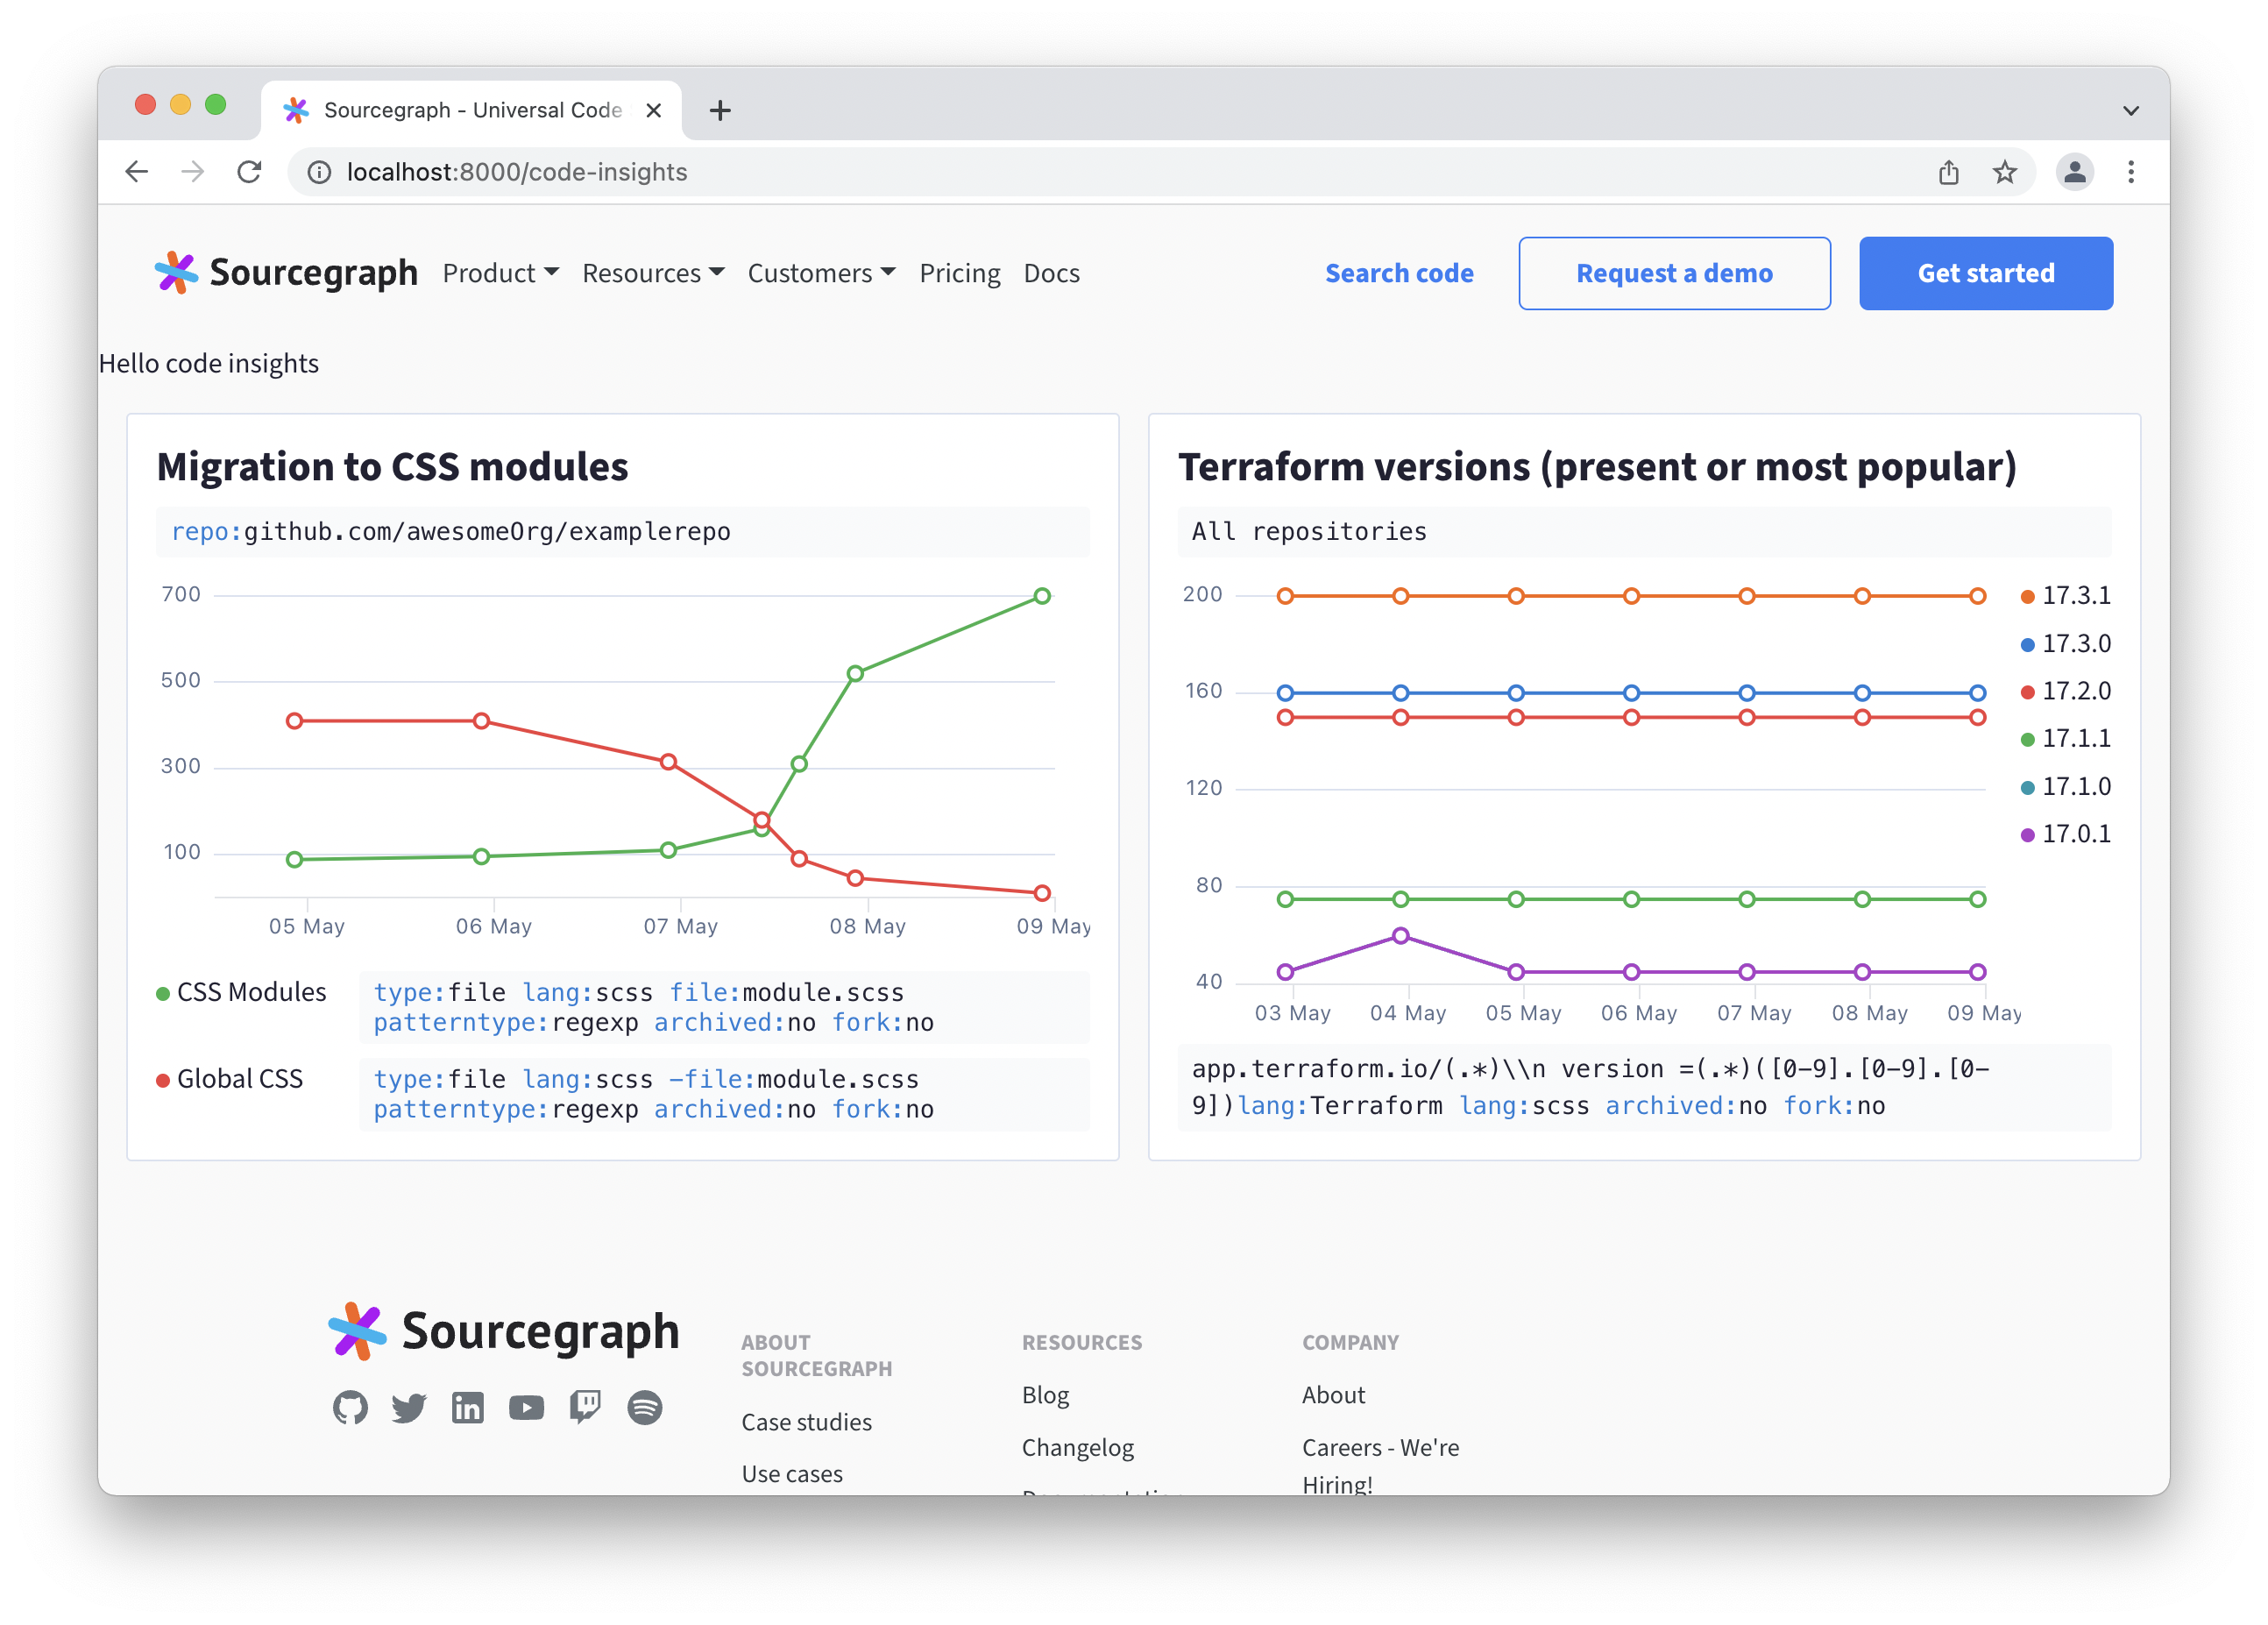Click the green CSS Modules legend dot
2268x1625 pixels.
click(x=163, y=993)
